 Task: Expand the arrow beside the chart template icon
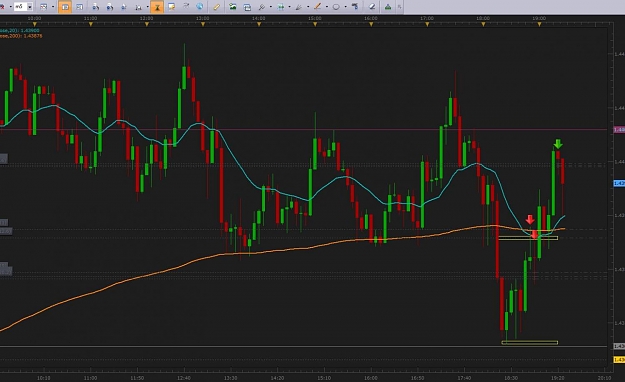click(x=53, y=7)
